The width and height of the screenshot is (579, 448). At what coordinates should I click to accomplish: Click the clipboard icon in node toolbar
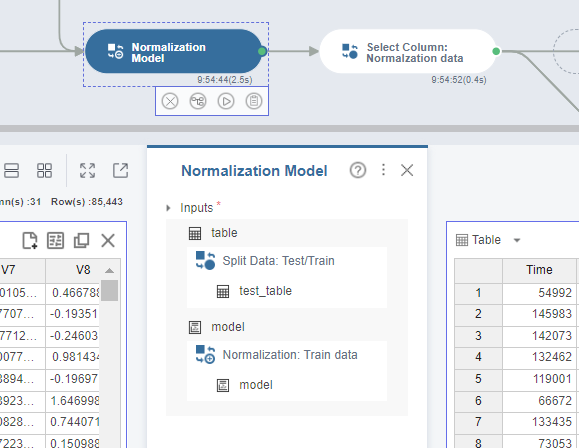254,101
